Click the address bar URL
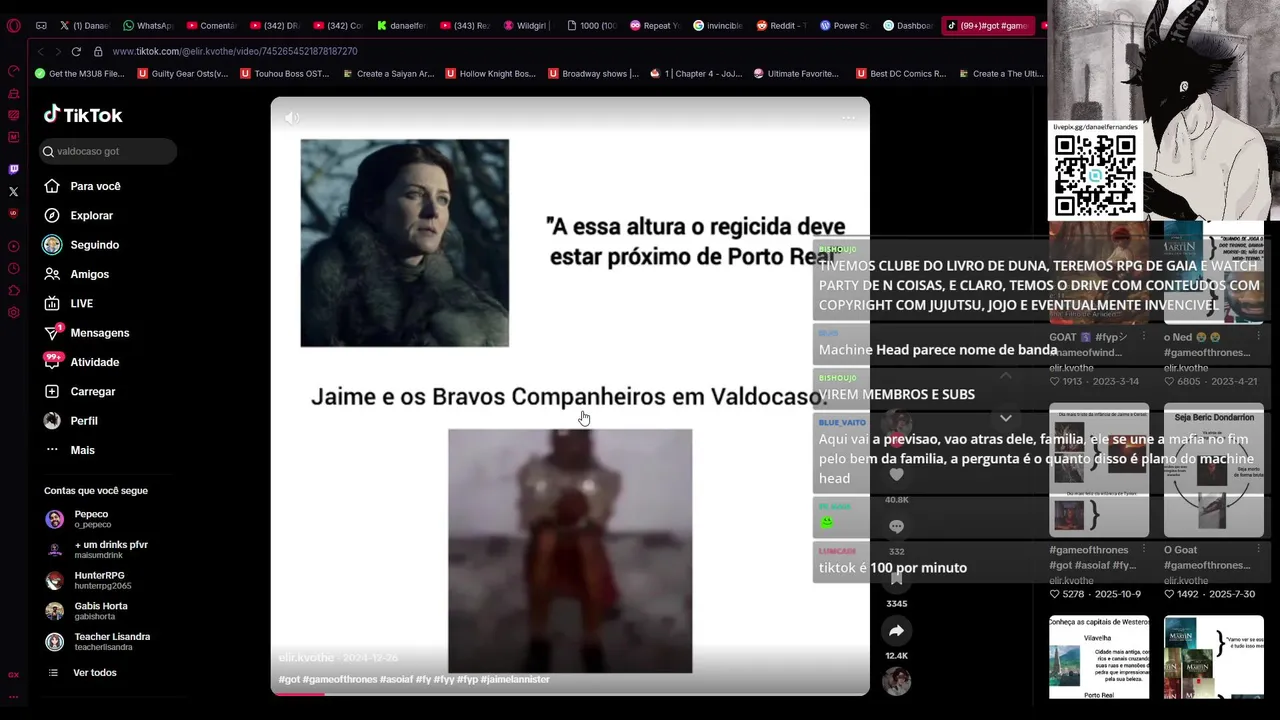Screen dimensions: 1280x720 click(x=235, y=51)
